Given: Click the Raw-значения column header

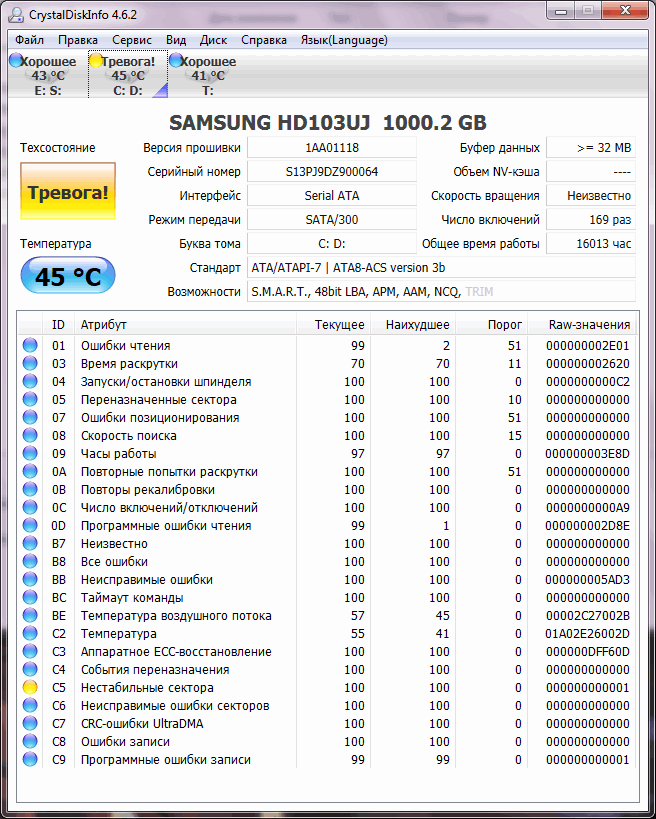Looking at the screenshot, I should 582,325.
